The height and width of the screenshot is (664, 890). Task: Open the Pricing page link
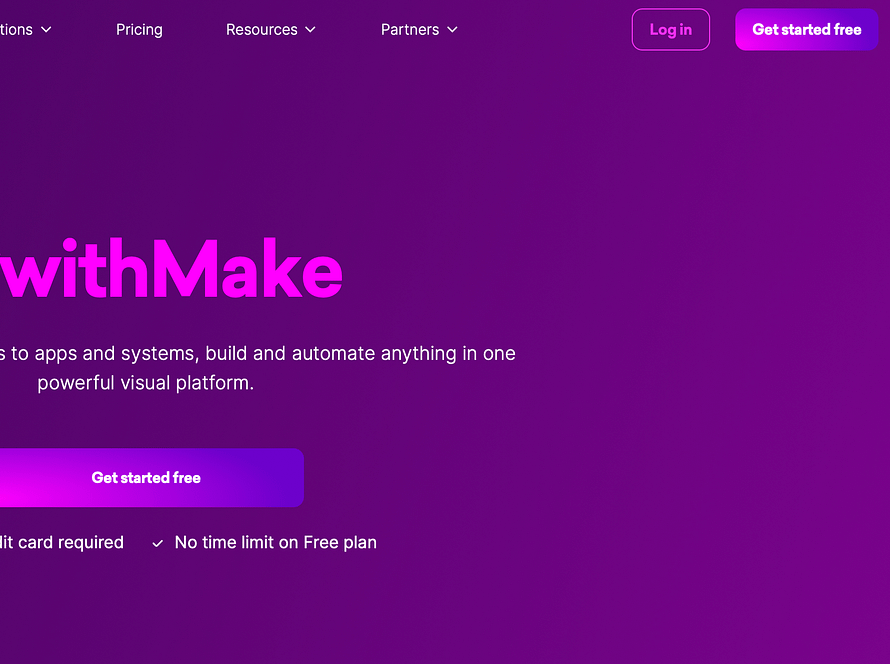[139, 30]
